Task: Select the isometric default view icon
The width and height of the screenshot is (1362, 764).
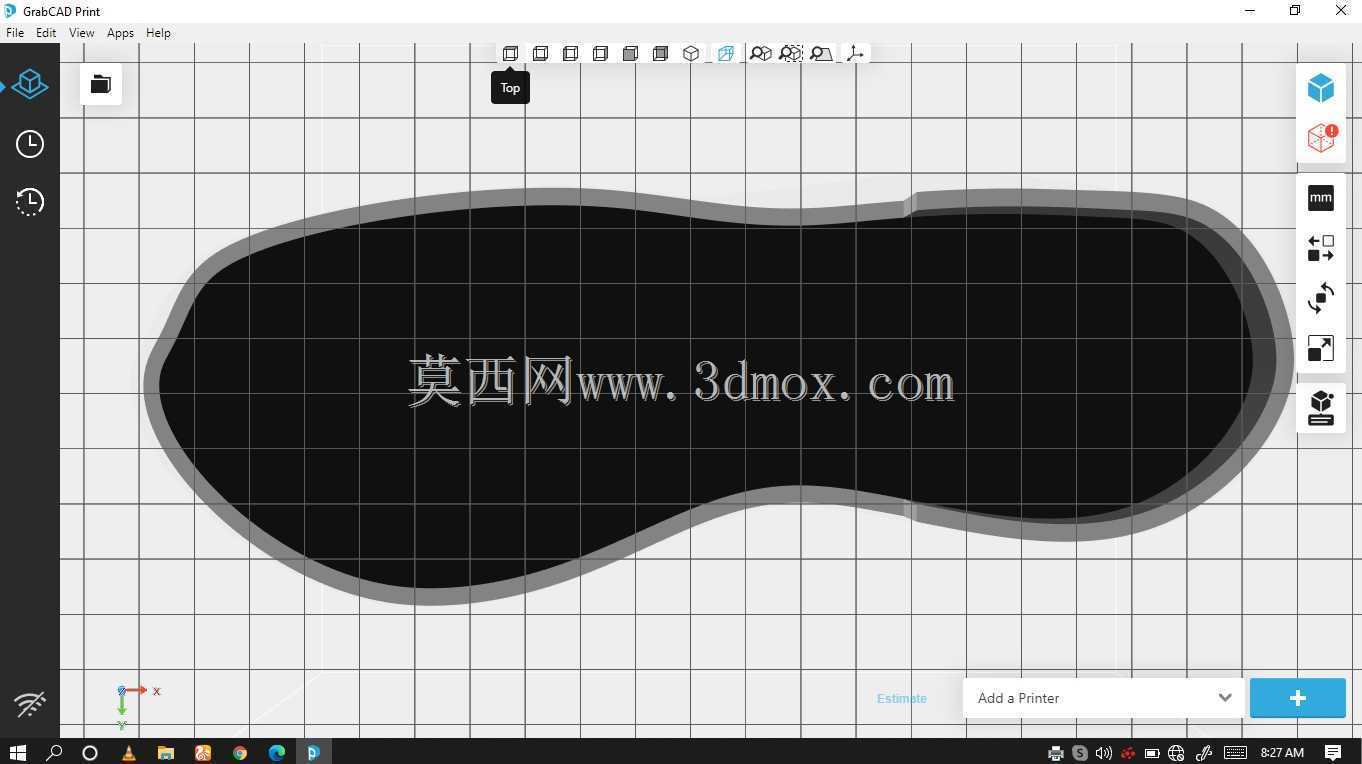Action: [x=691, y=53]
